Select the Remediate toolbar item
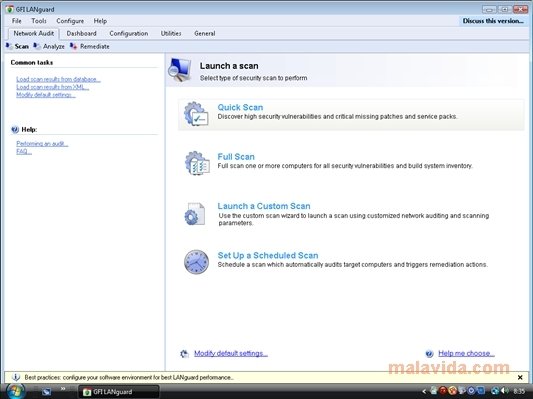This screenshot has height=399, width=533. click(90, 46)
